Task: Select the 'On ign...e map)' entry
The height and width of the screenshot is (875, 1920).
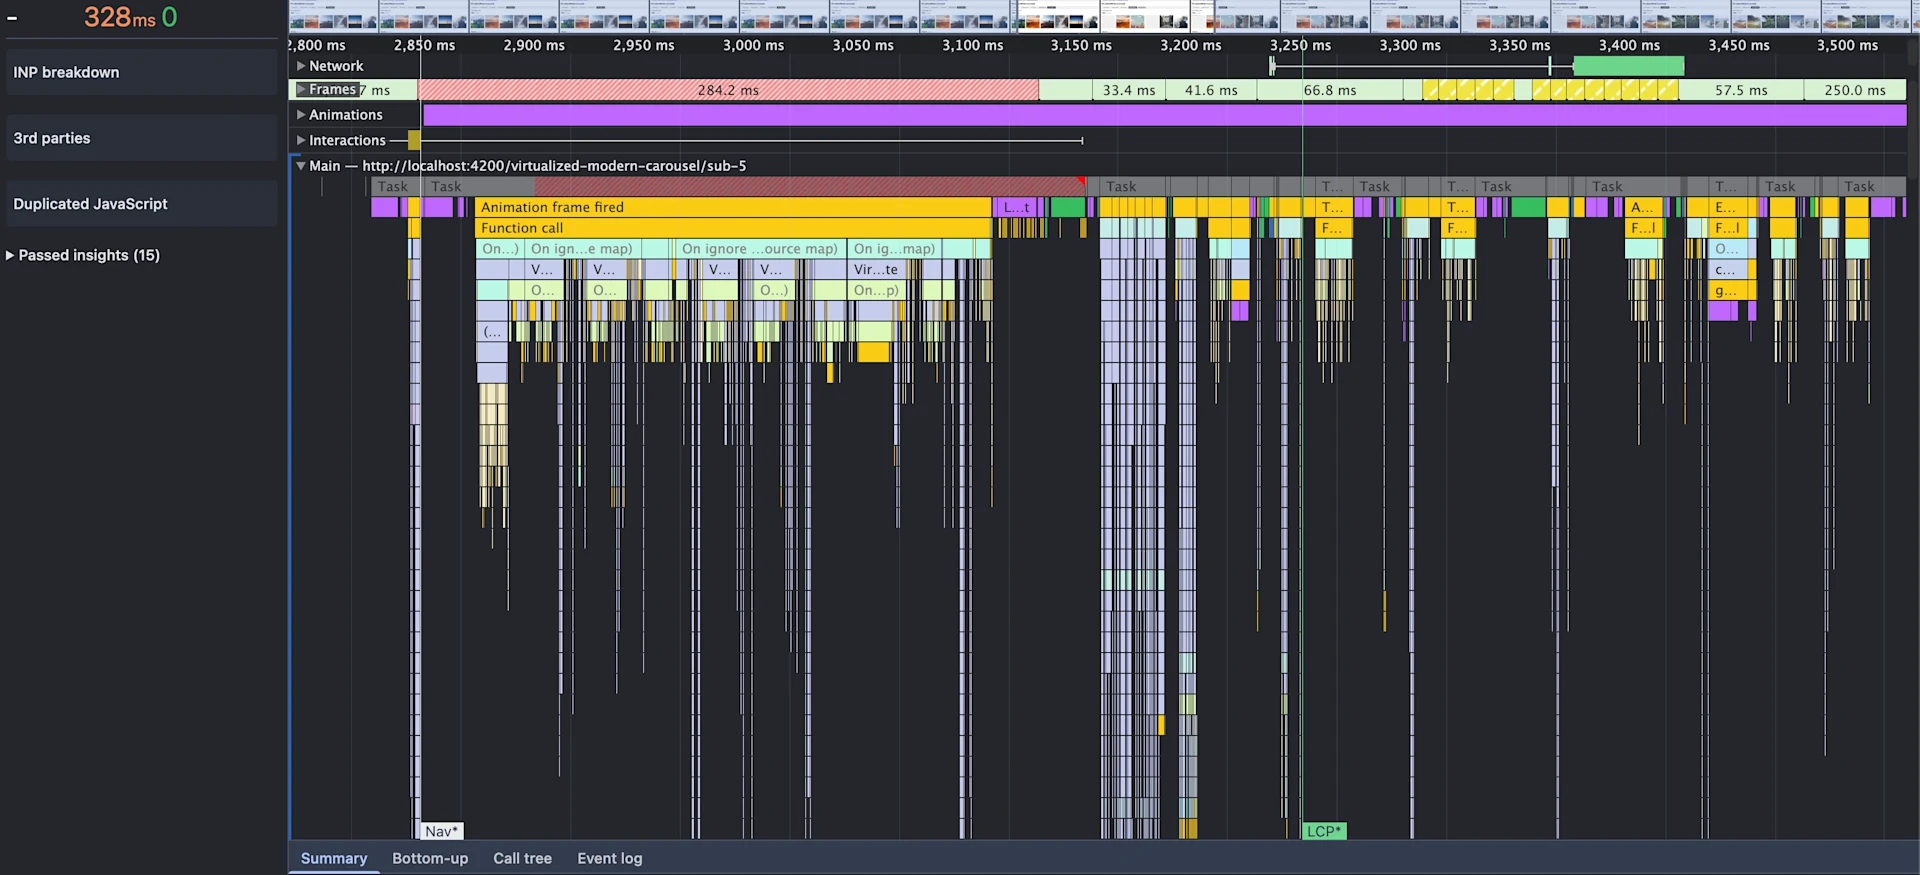Action: coord(582,249)
